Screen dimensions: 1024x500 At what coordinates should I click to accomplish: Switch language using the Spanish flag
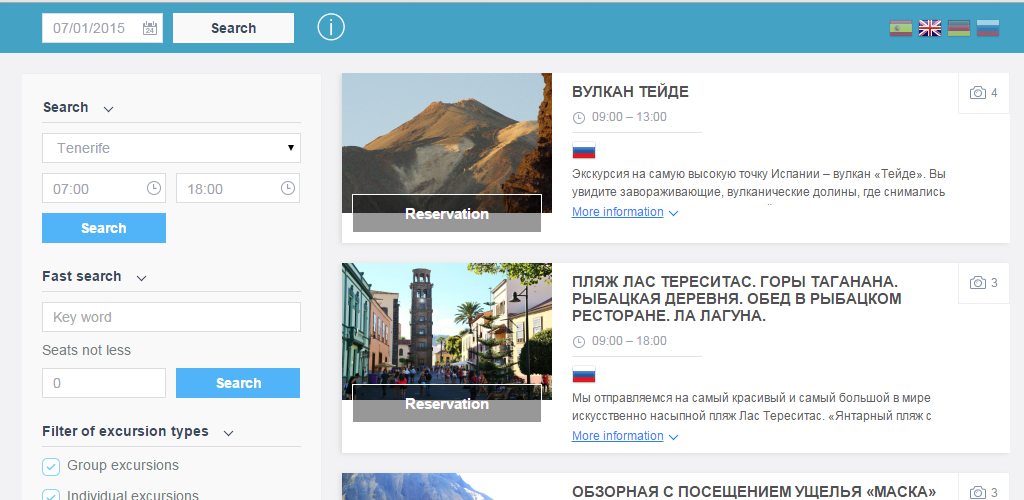click(900, 28)
